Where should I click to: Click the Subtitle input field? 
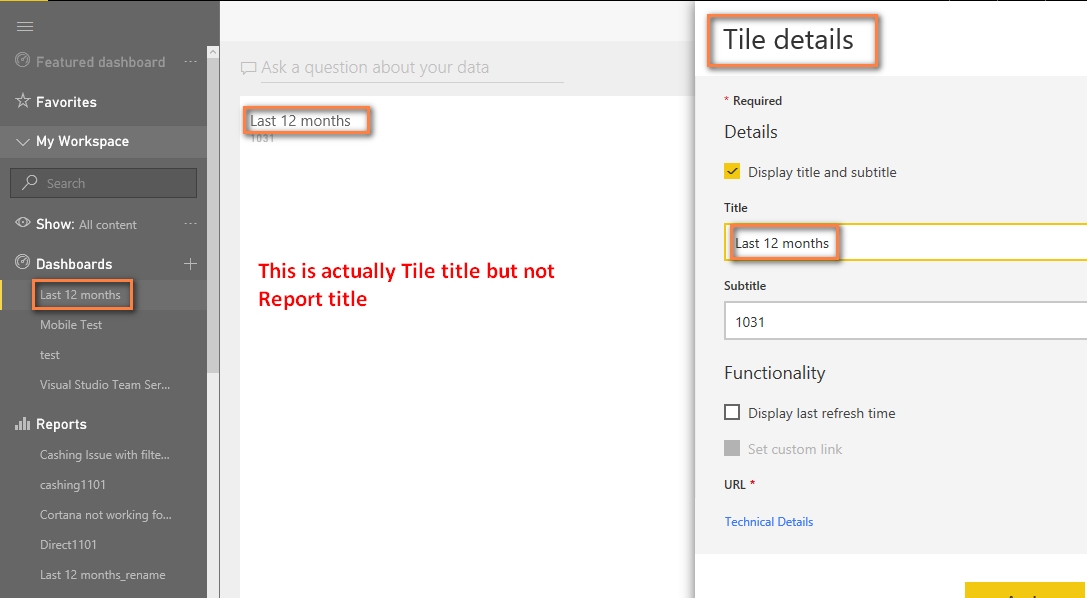(x=905, y=321)
